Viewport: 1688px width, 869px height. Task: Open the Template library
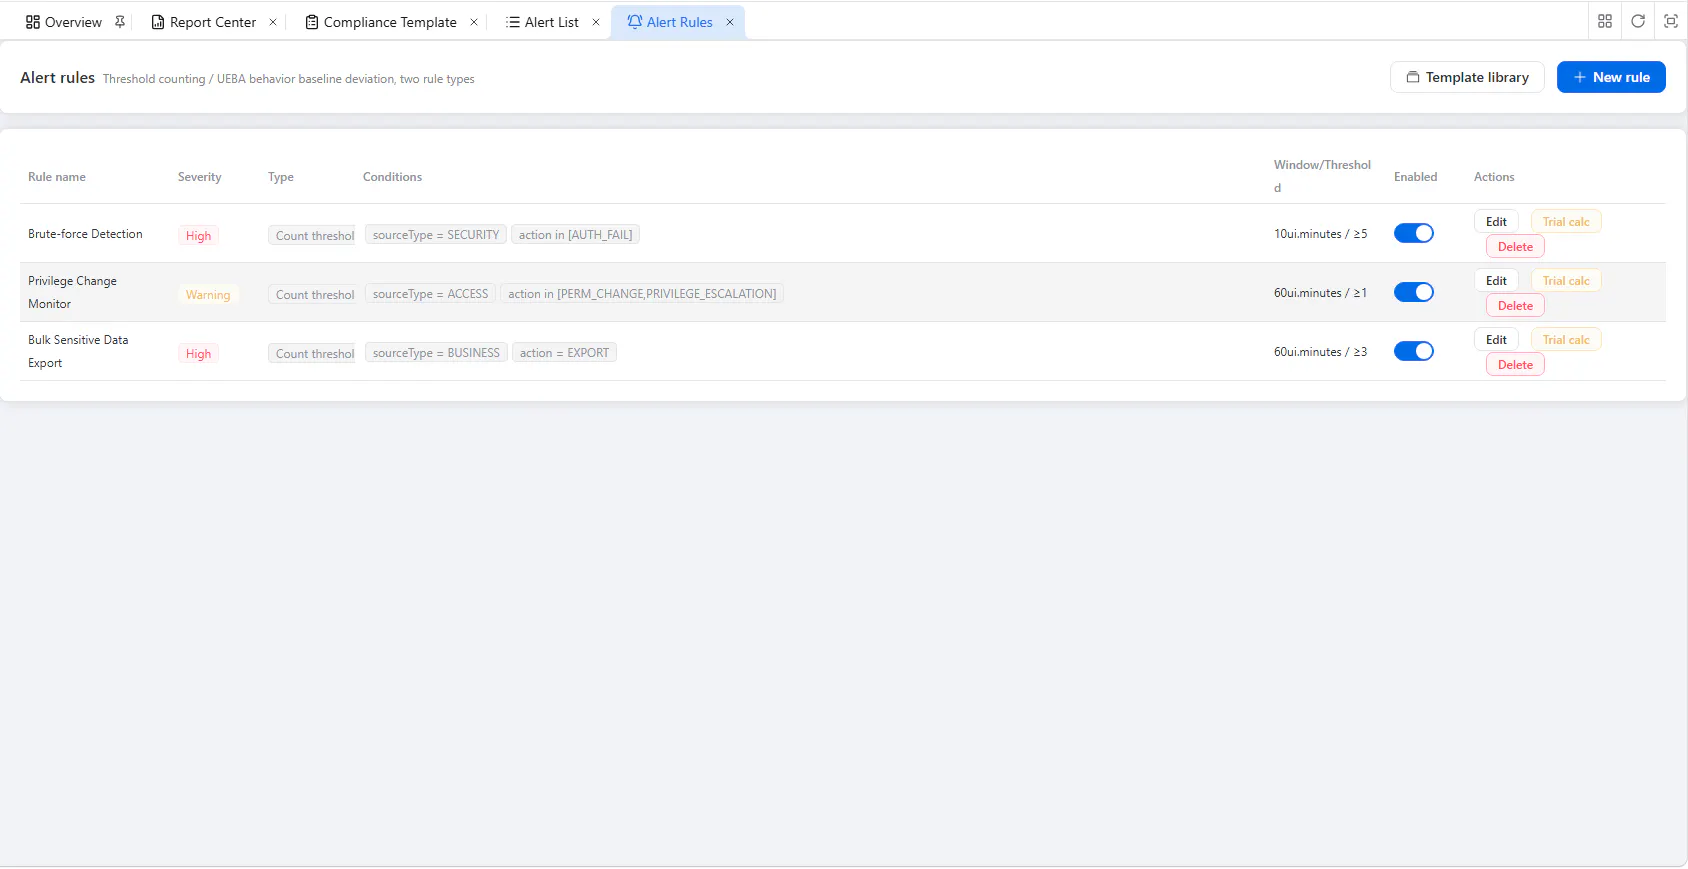[1467, 77]
